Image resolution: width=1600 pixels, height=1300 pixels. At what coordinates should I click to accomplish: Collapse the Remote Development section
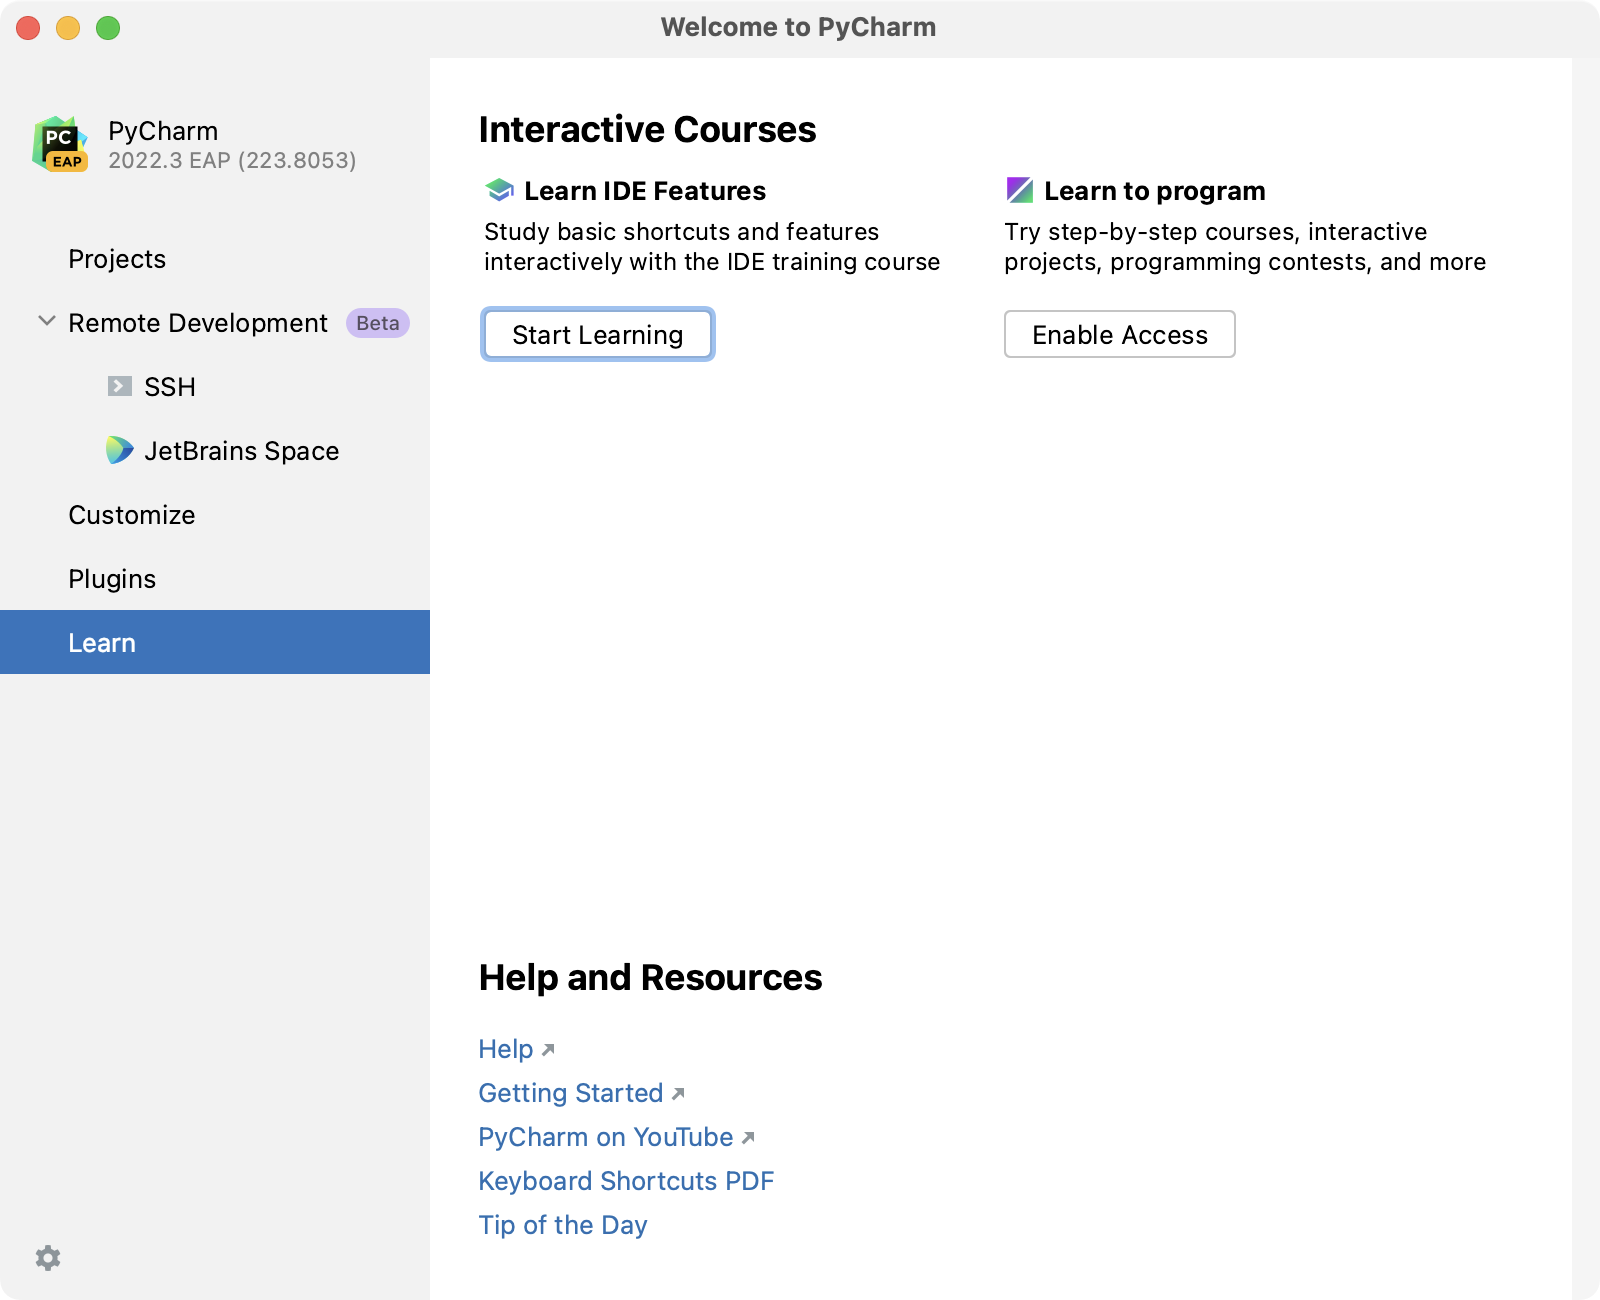point(45,322)
